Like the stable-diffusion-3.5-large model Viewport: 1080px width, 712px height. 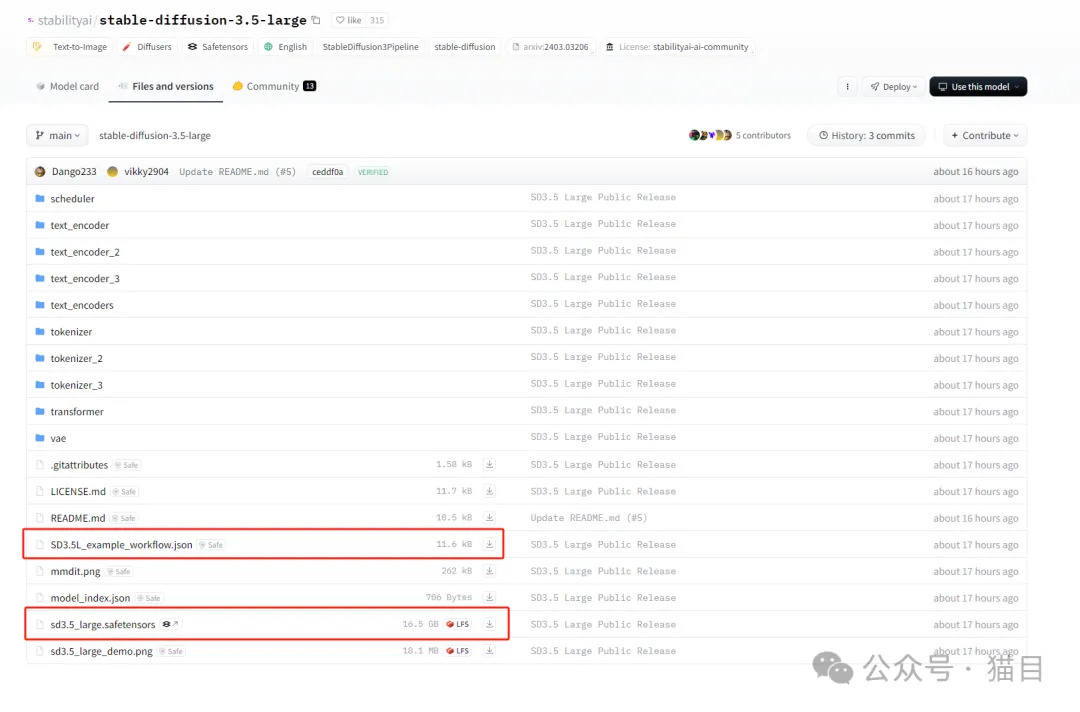(349, 20)
